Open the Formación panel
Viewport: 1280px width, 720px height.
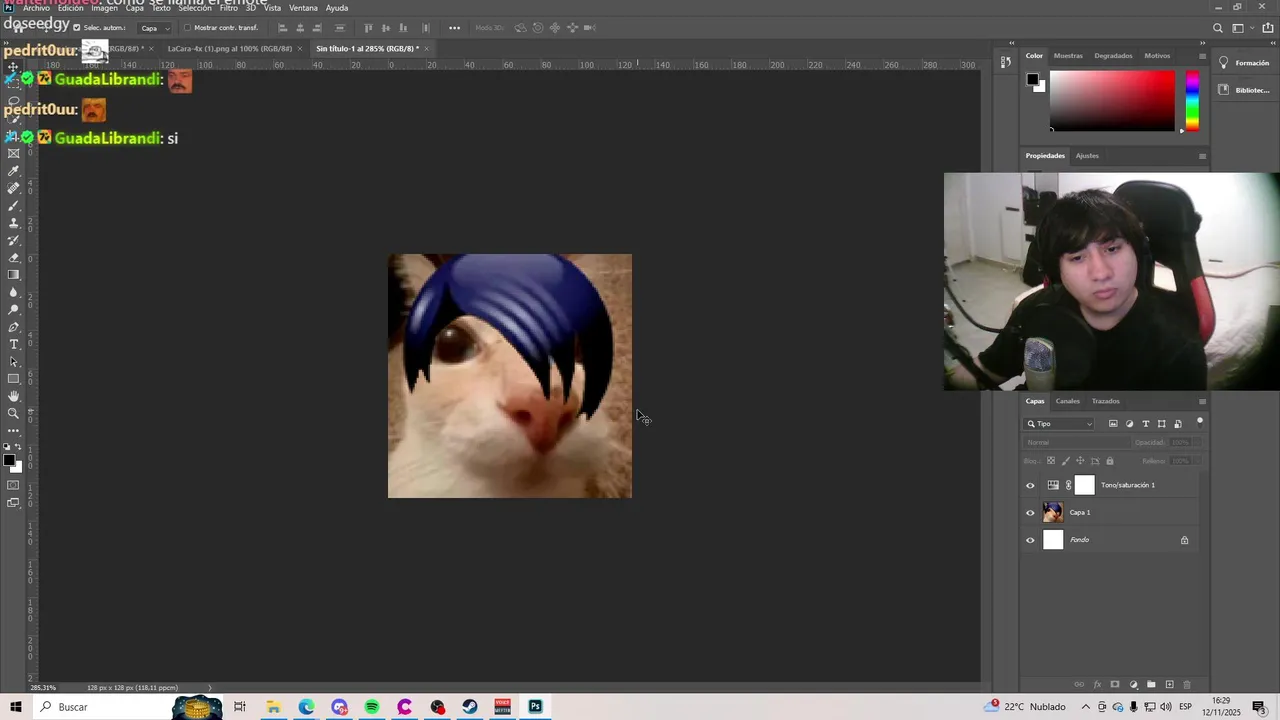click(x=1244, y=63)
